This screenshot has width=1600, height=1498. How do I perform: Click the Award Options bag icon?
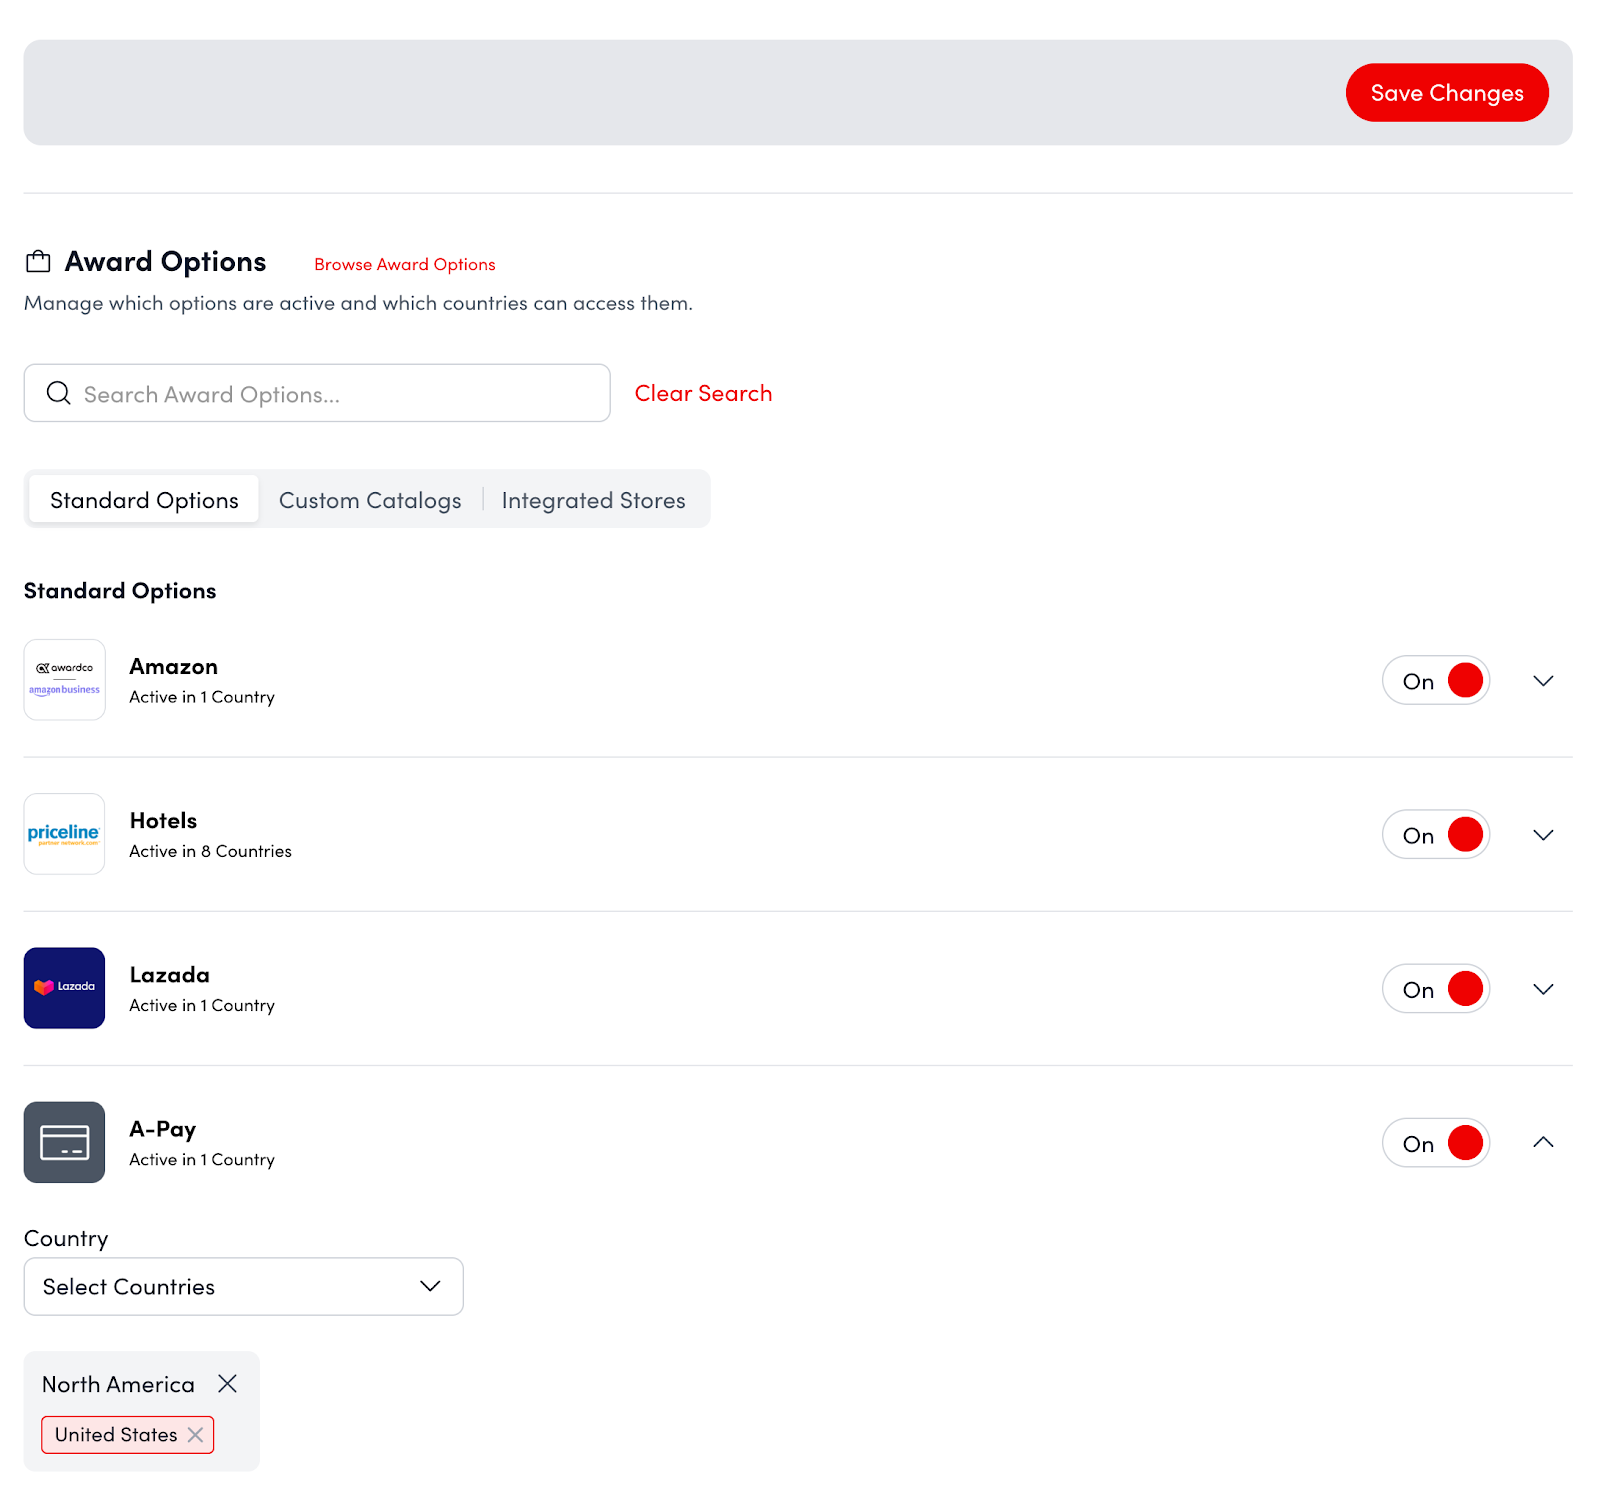click(x=38, y=262)
